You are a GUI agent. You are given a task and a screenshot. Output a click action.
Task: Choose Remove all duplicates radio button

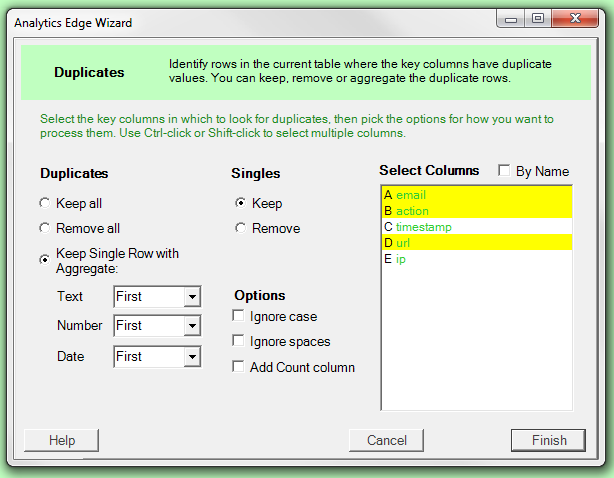pyautogui.click(x=45, y=228)
